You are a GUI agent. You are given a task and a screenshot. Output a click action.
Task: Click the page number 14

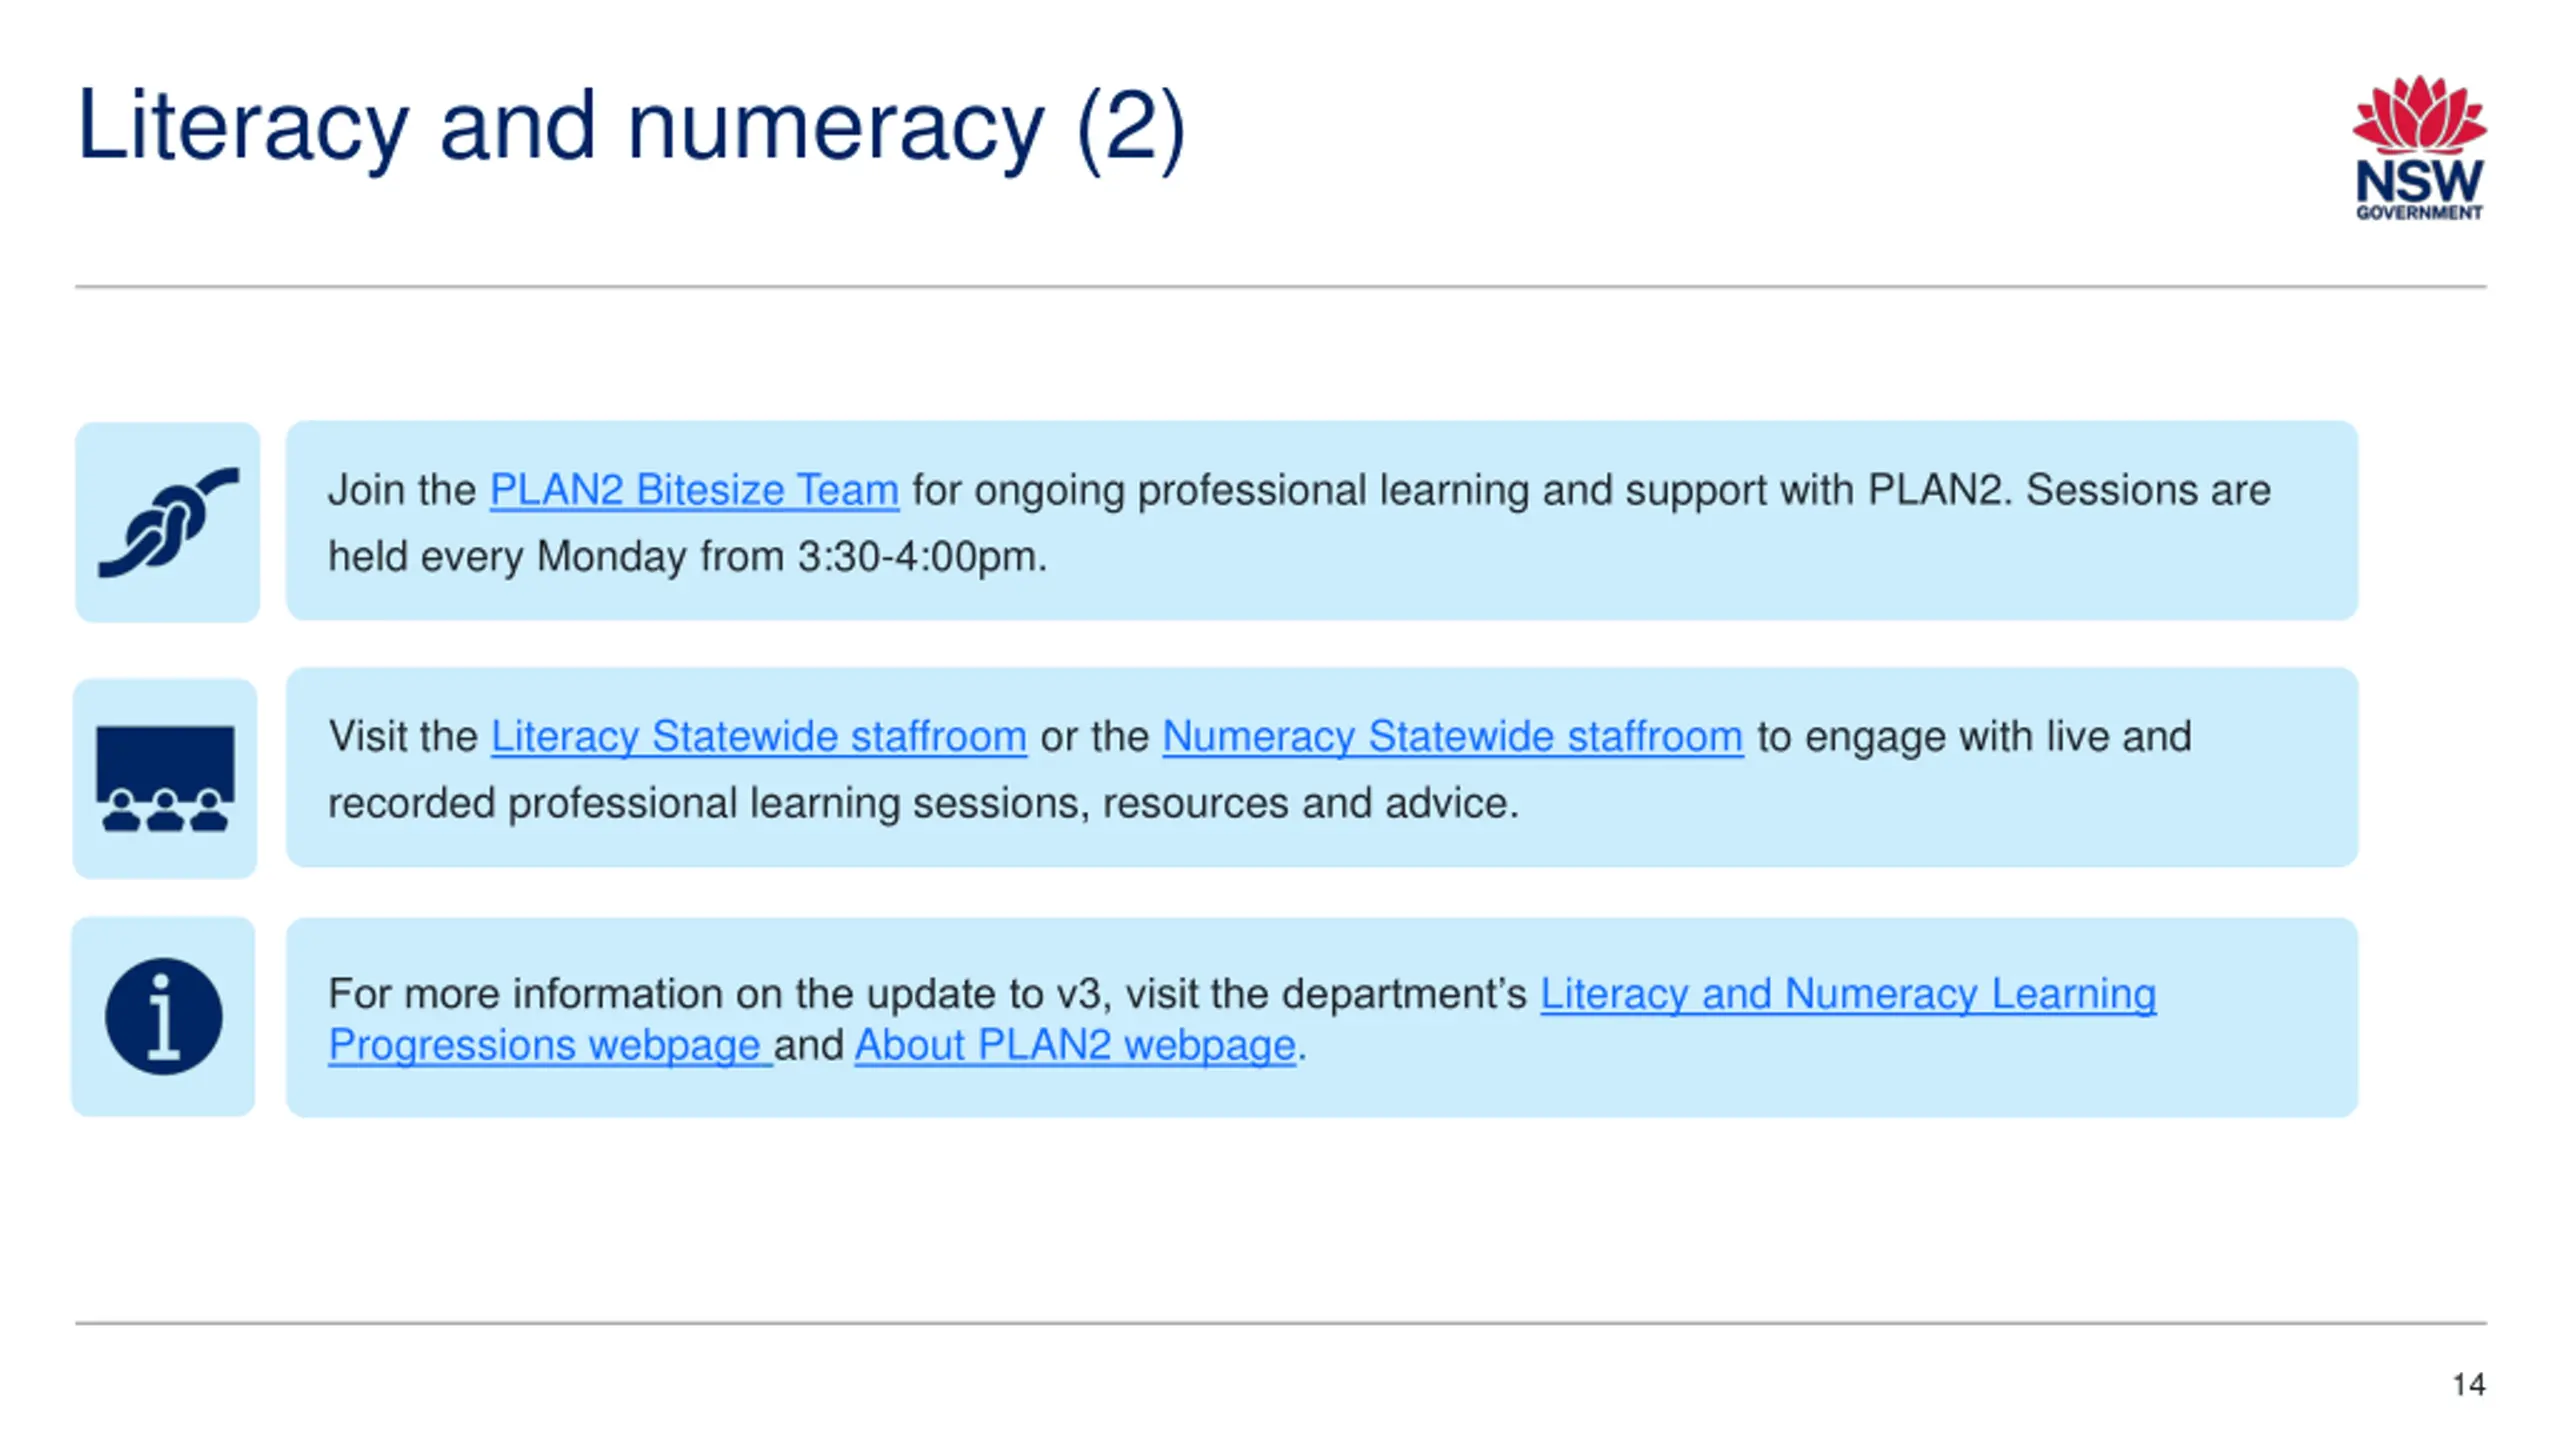pos(2468,1385)
